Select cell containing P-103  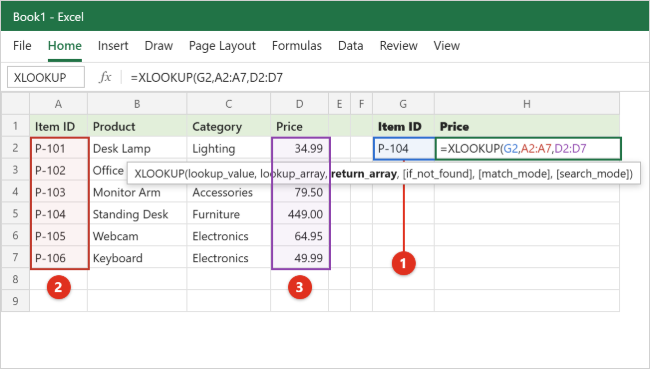[x=58, y=192]
